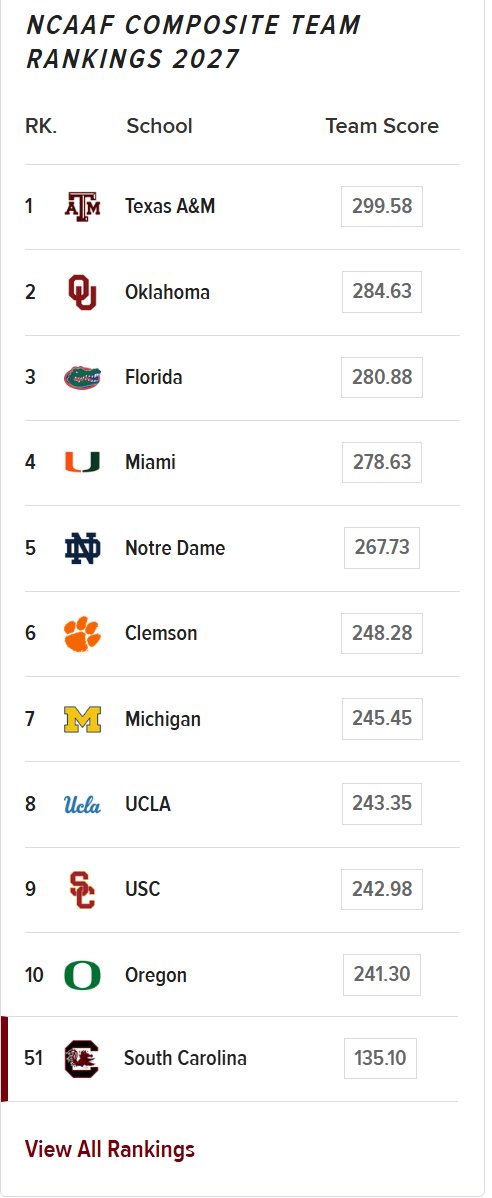Open the Notre Dame ND logo
The image size is (492, 1198).
pos(83,548)
